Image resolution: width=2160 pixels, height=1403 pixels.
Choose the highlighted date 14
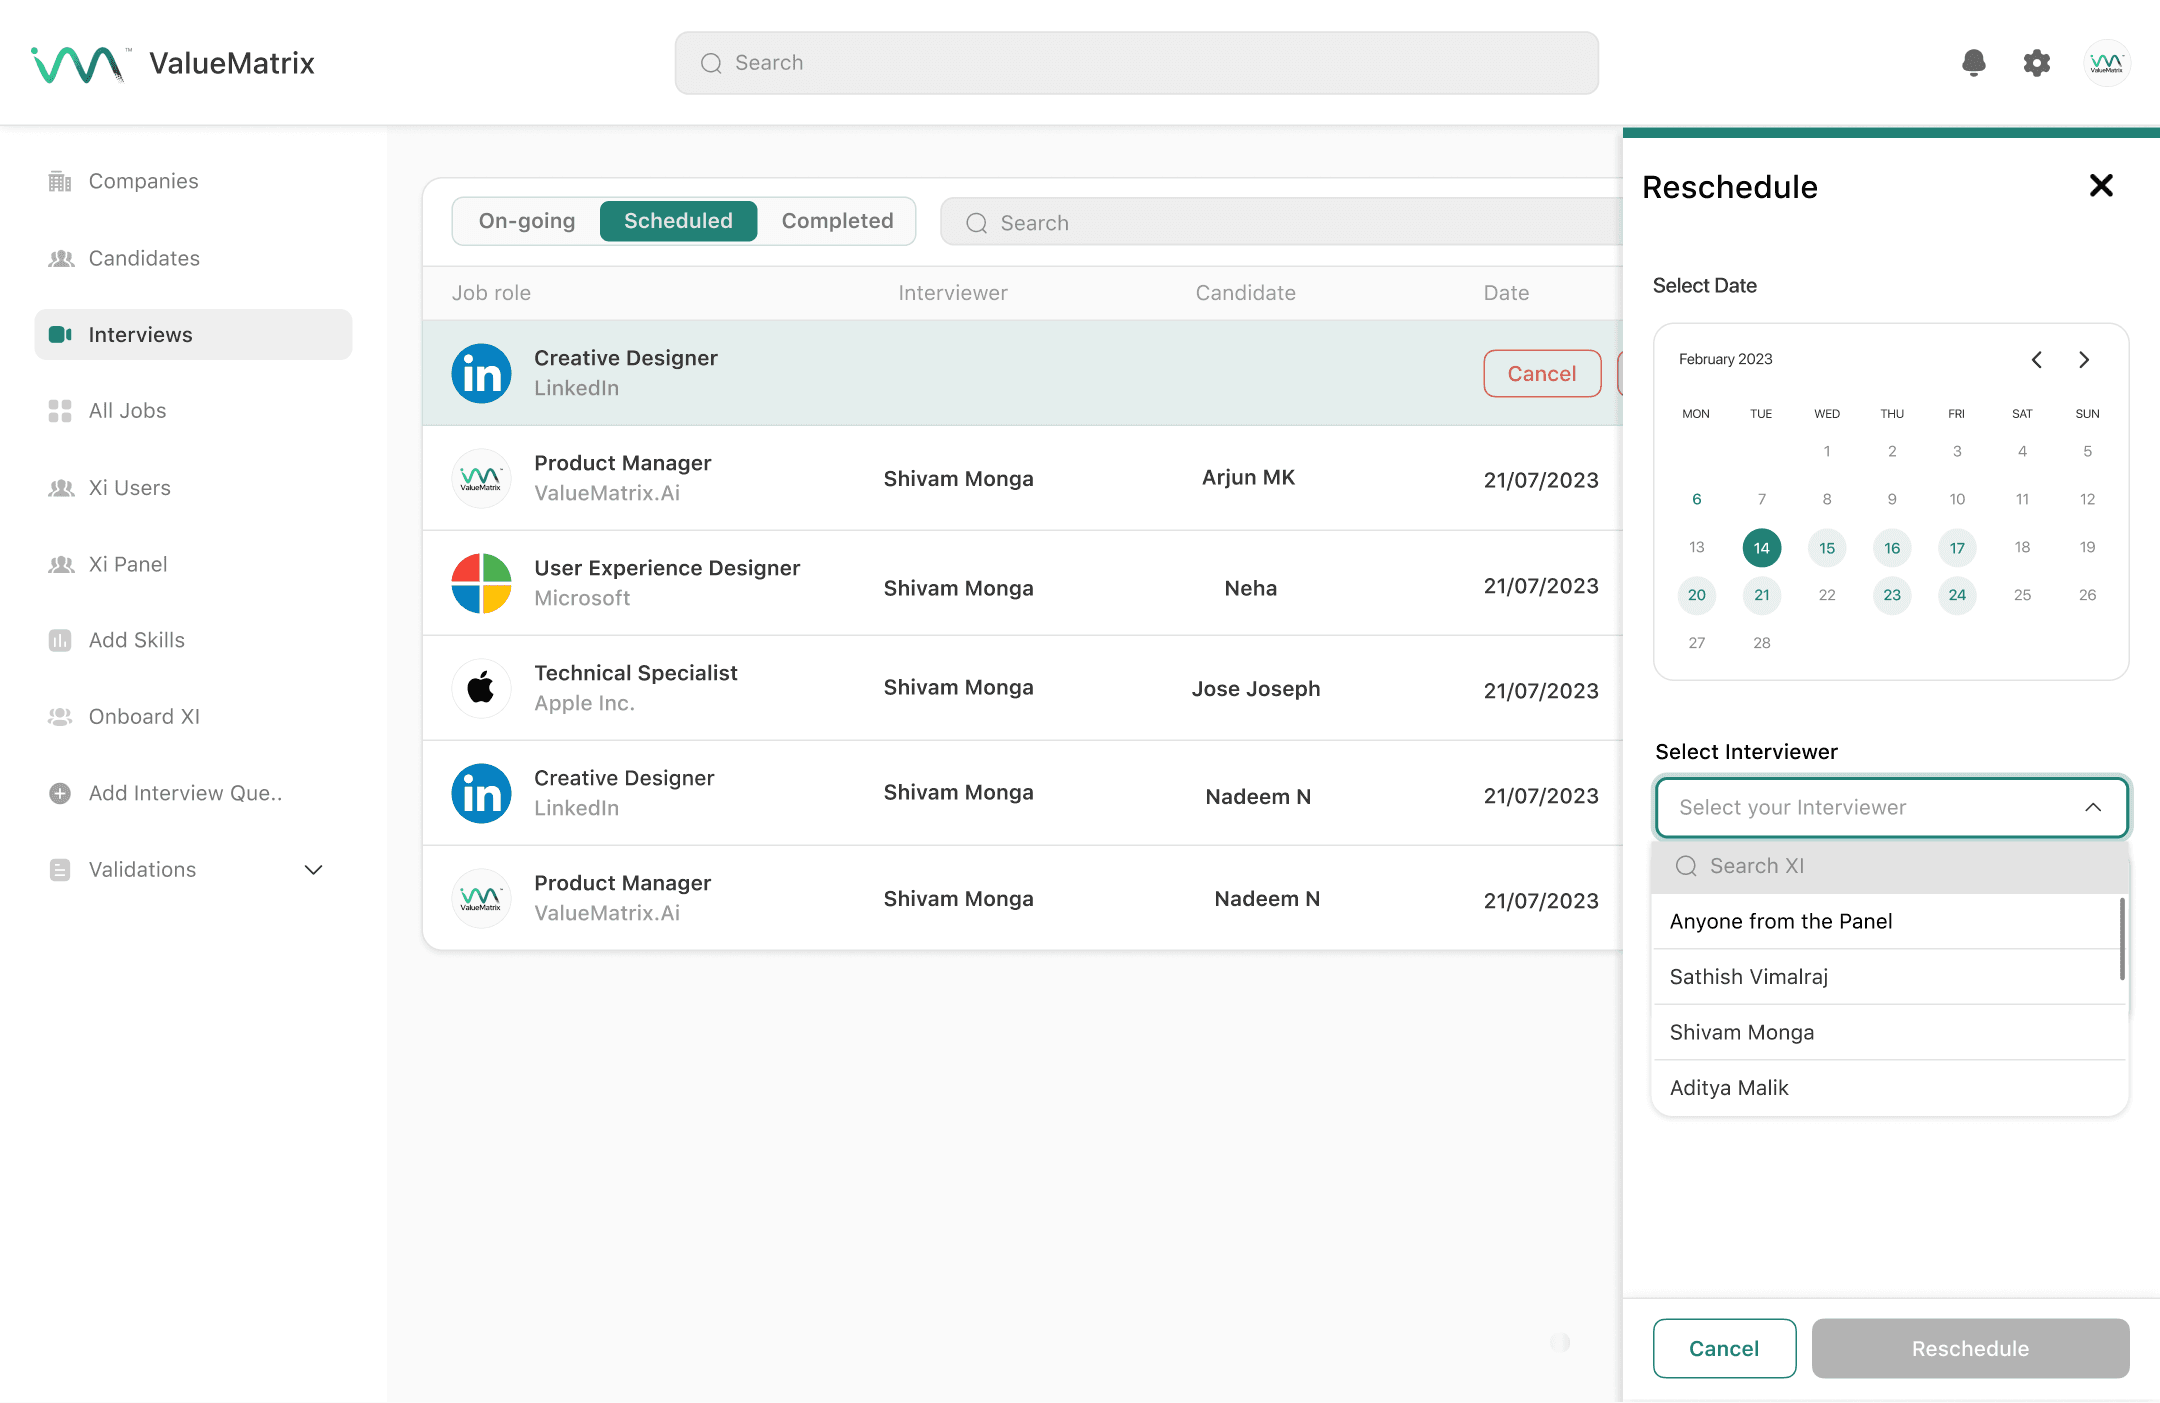point(1761,548)
